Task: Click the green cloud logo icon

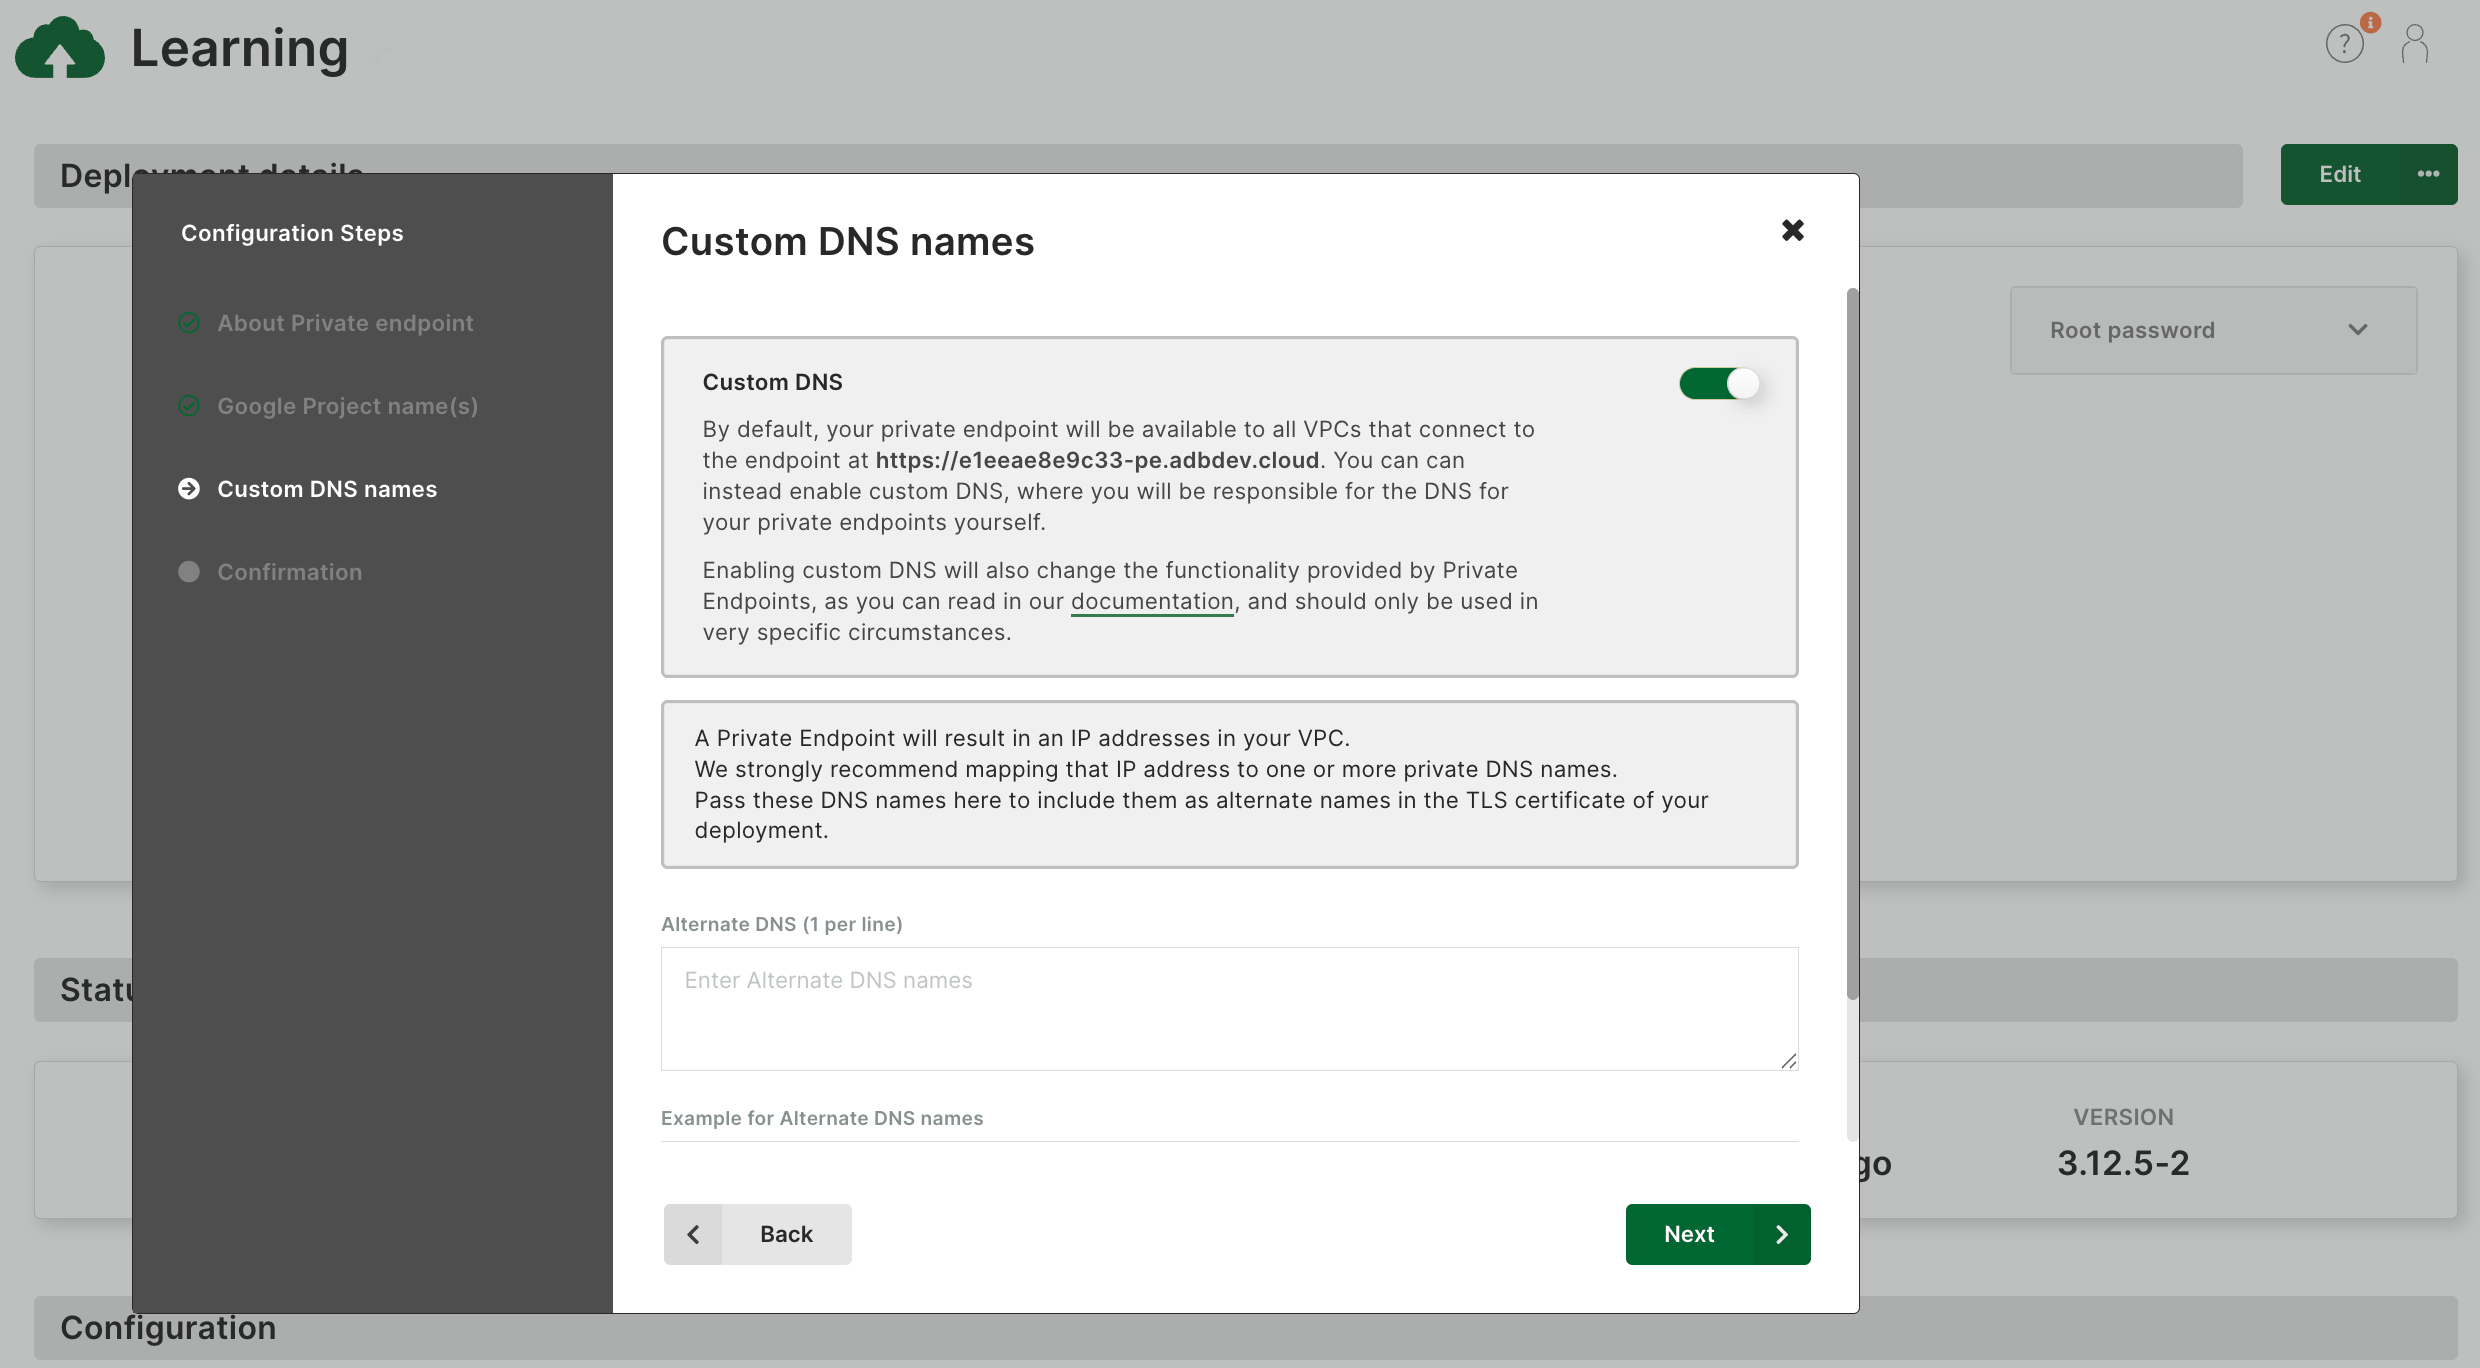Action: [60, 47]
